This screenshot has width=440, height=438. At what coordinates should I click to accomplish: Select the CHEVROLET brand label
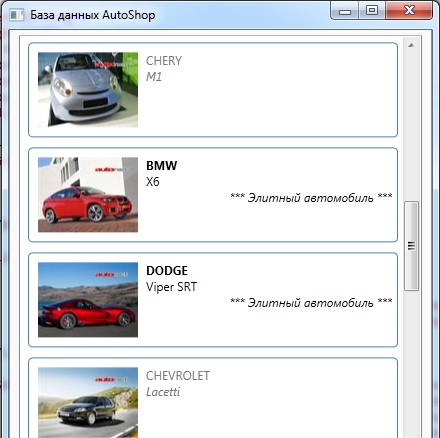coord(178,376)
